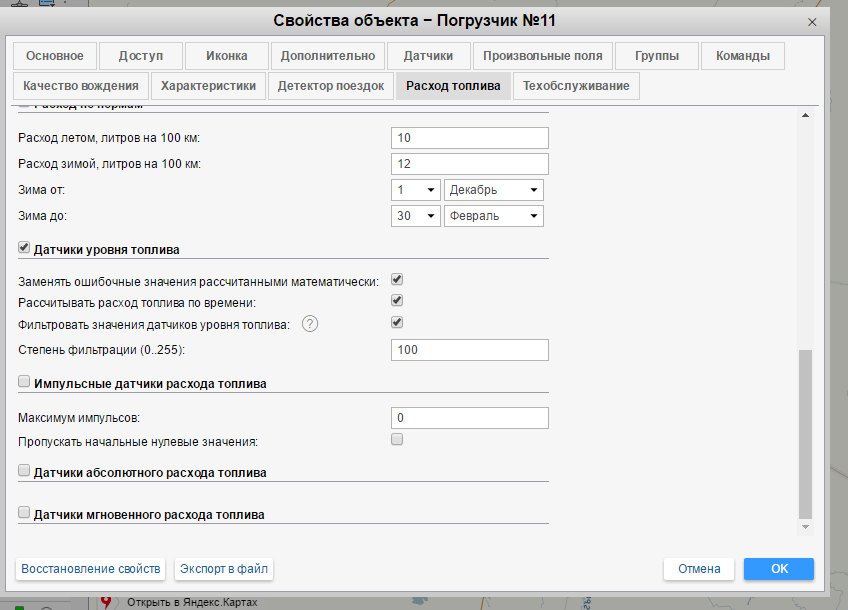Toggle calculate fuel consumption by time

397,301
